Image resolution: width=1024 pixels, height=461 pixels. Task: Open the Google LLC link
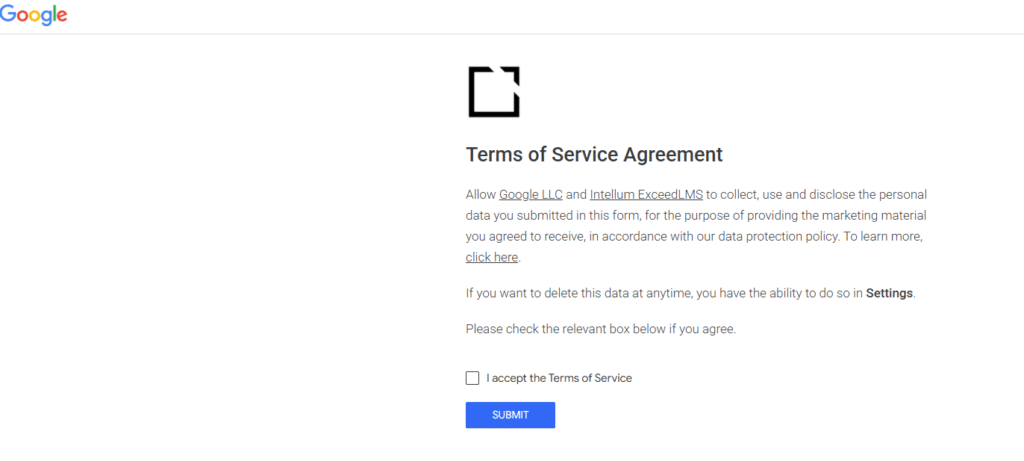[531, 194]
